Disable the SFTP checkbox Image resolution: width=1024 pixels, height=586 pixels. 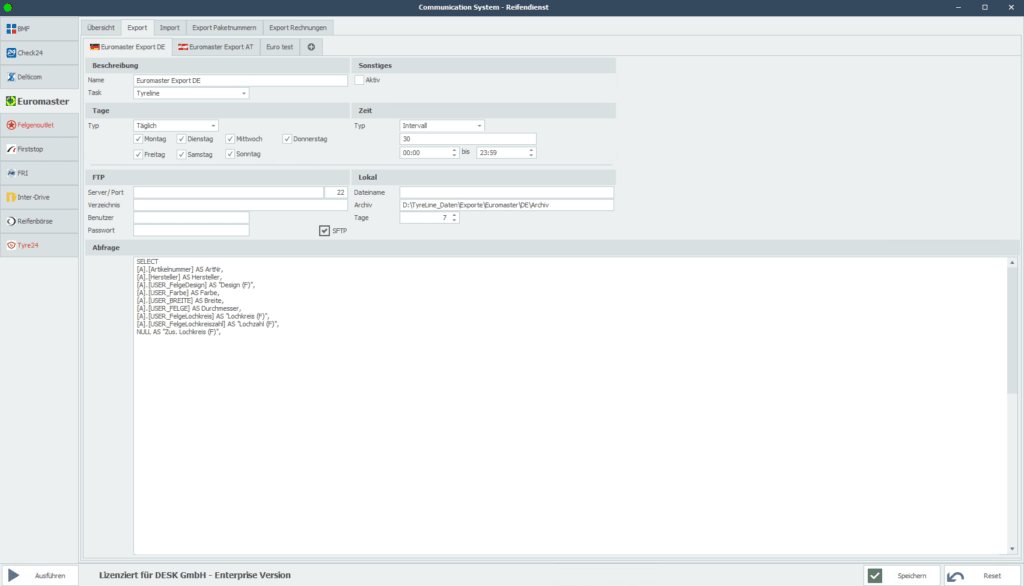325,231
